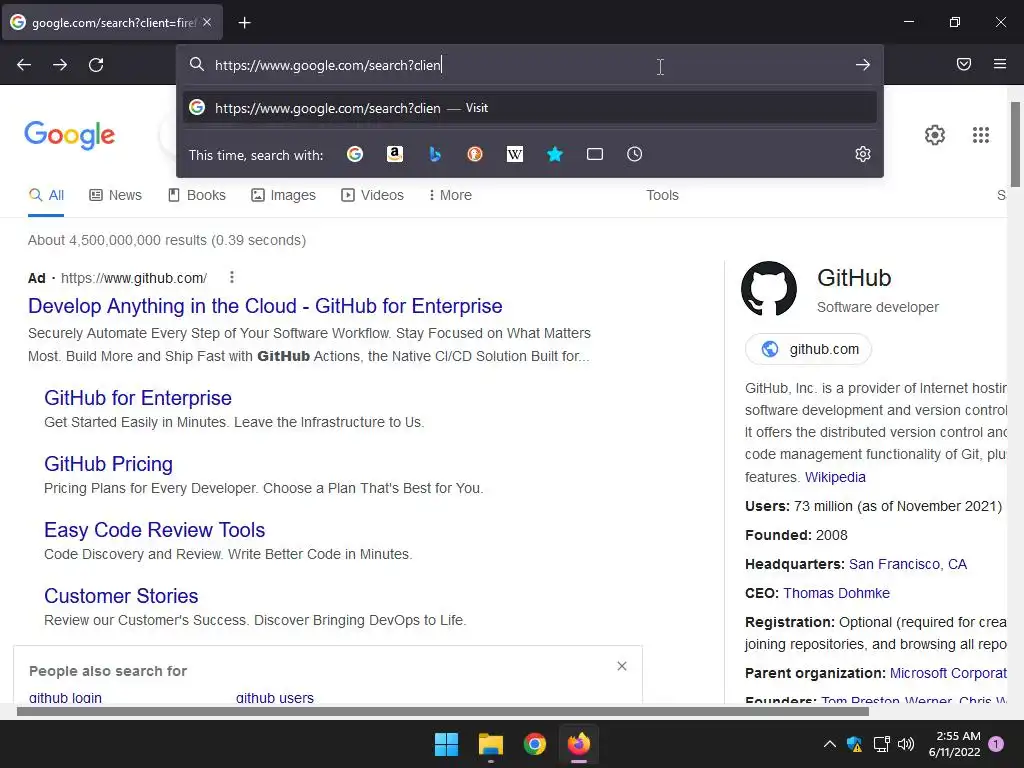
Task: Close the google.com search tab
Action: click(207, 22)
